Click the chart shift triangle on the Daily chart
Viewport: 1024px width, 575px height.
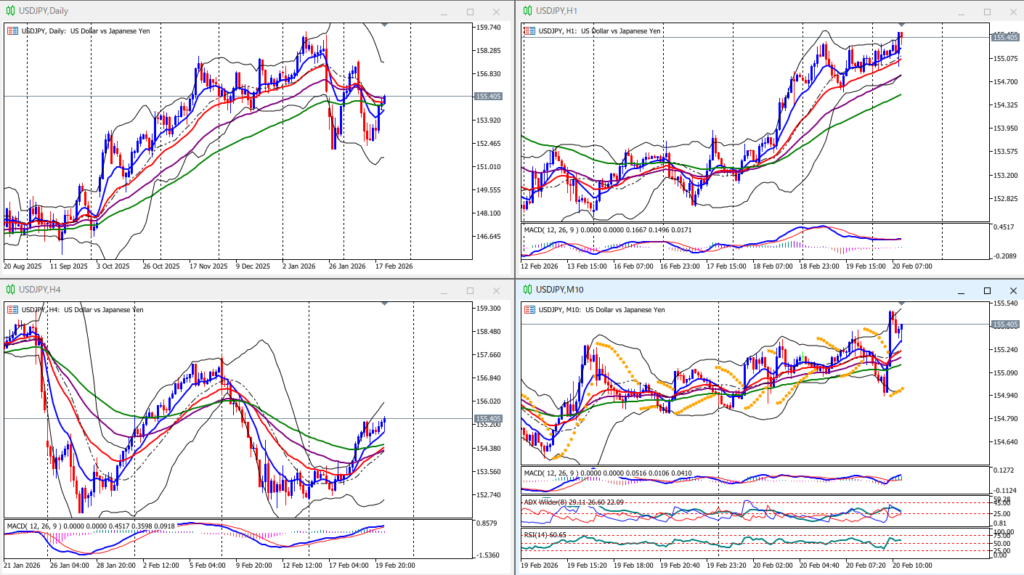click(x=386, y=23)
